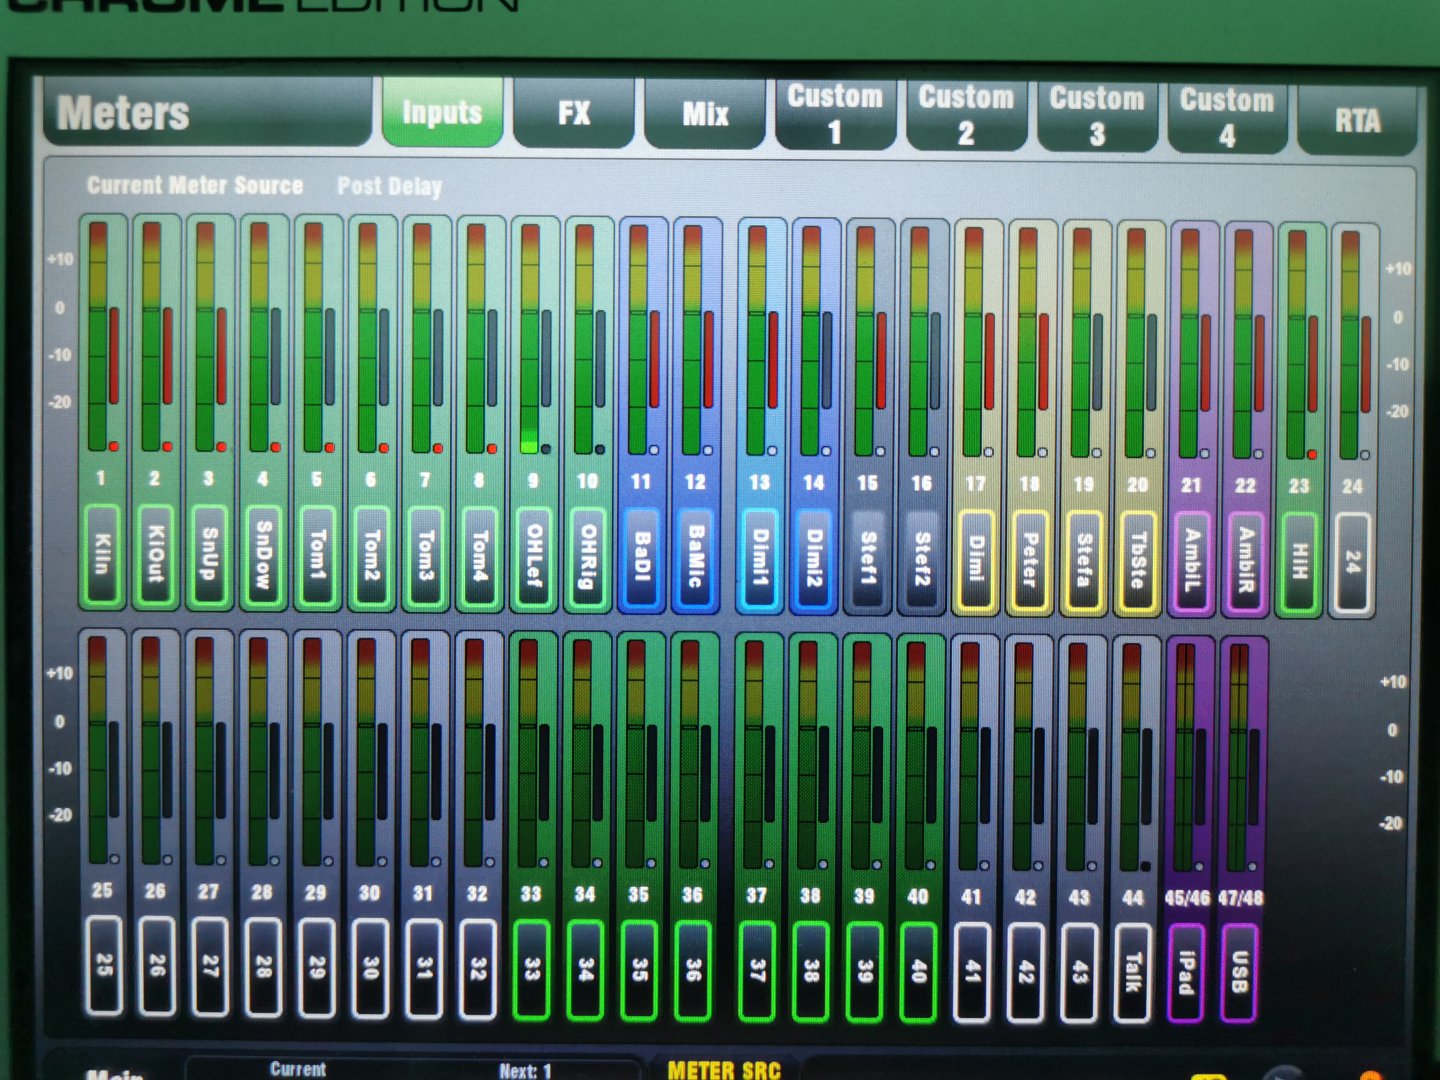The height and width of the screenshot is (1080, 1440).
Task: Select the Peter channel 18 label
Action: click(x=1029, y=561)
